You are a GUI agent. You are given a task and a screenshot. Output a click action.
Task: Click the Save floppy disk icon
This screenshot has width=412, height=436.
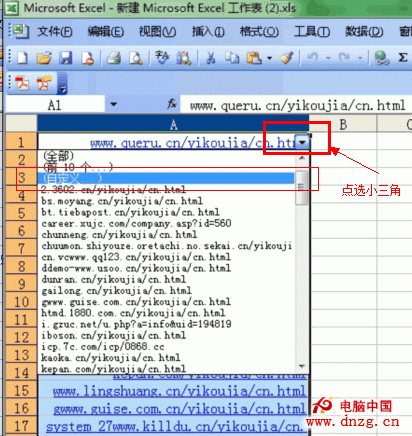click(66, 58)
